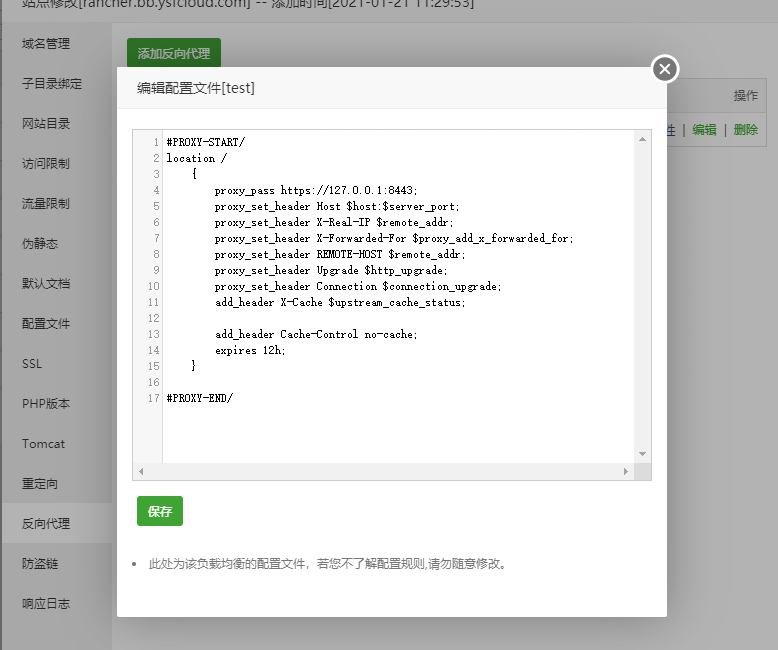The image size is (778, 650).
Task: Click the 删除 link in the table row
Action: tap(745, 130)
